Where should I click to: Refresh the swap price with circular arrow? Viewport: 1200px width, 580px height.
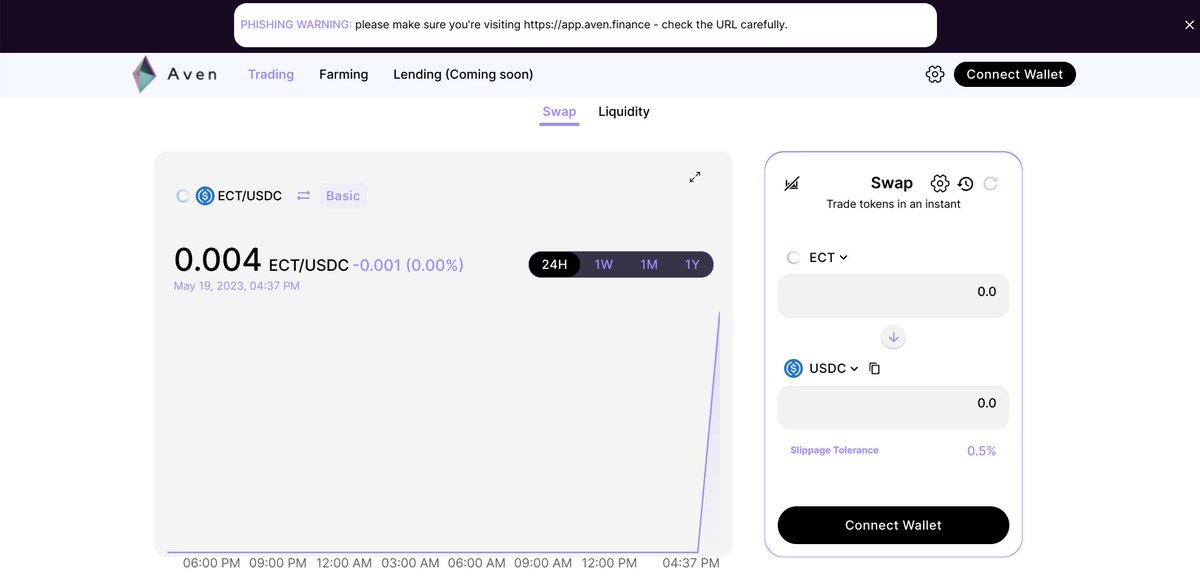pos(991,184)
